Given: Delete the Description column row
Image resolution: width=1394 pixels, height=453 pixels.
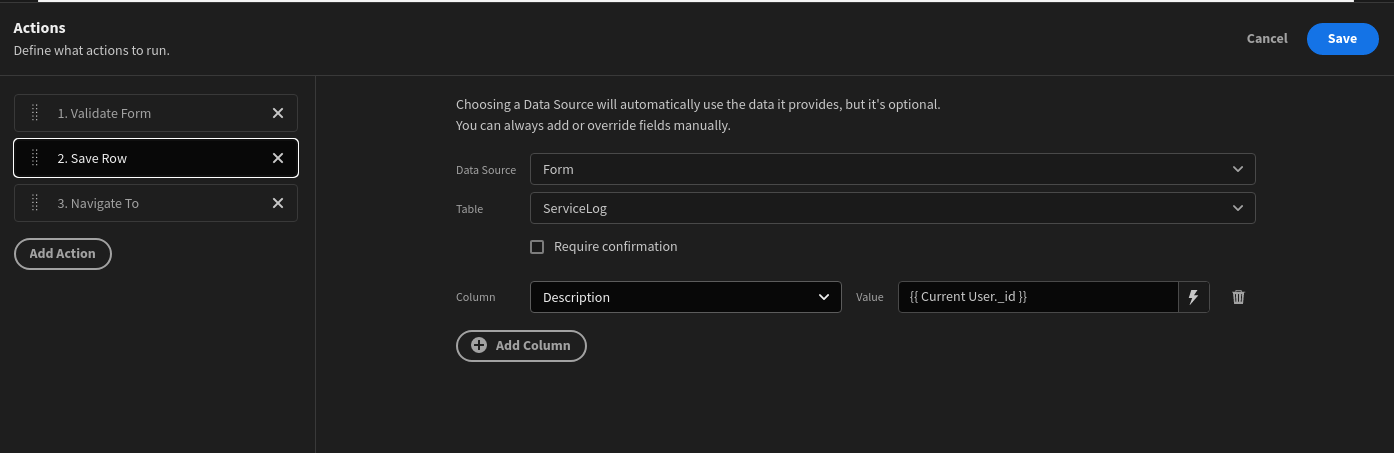Looking at the screenshot, I should [x=1238, y=297].
